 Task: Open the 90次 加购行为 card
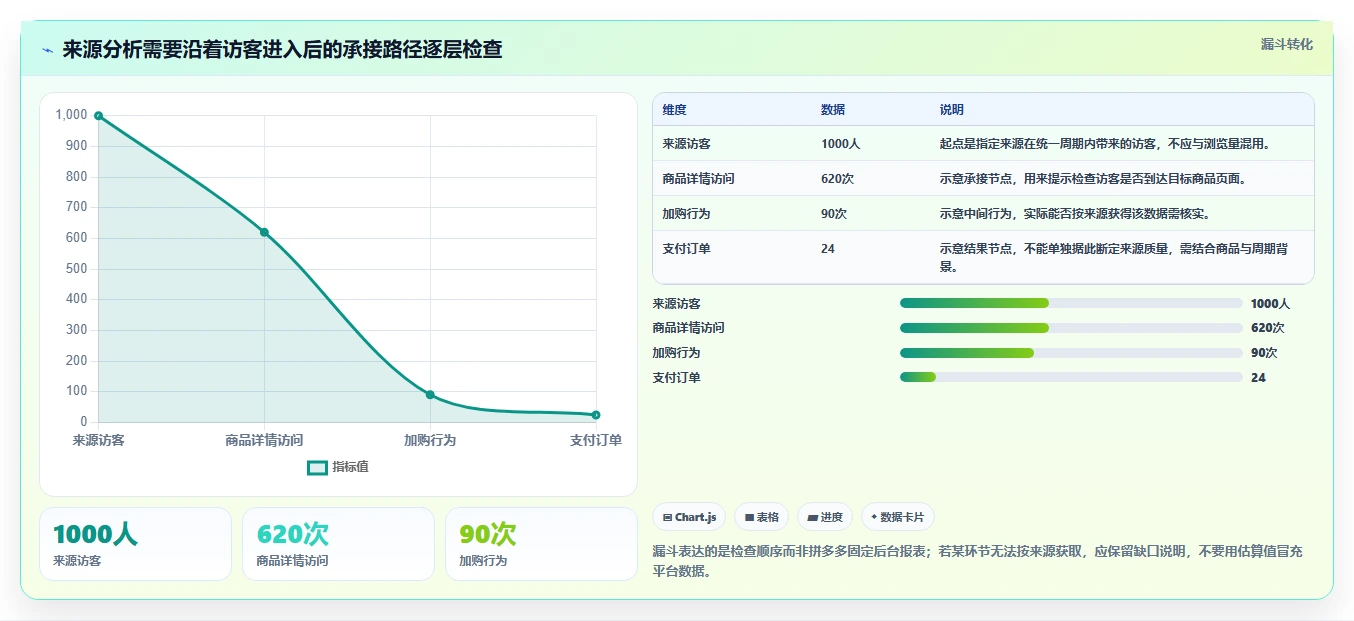(541, 544)
